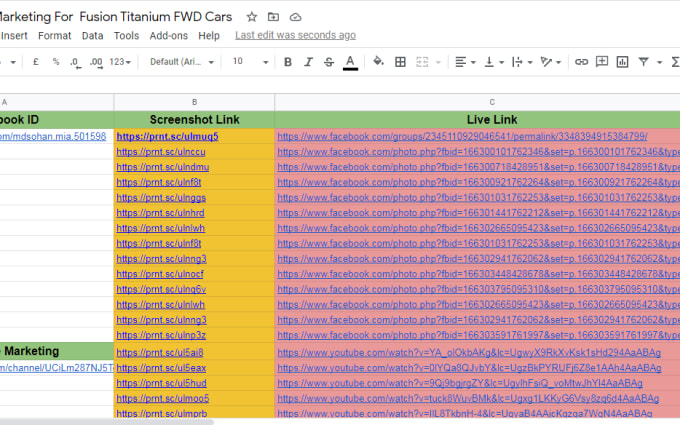Decrease decimal places icon
This screenshot has height=425, width=680.
75,63
